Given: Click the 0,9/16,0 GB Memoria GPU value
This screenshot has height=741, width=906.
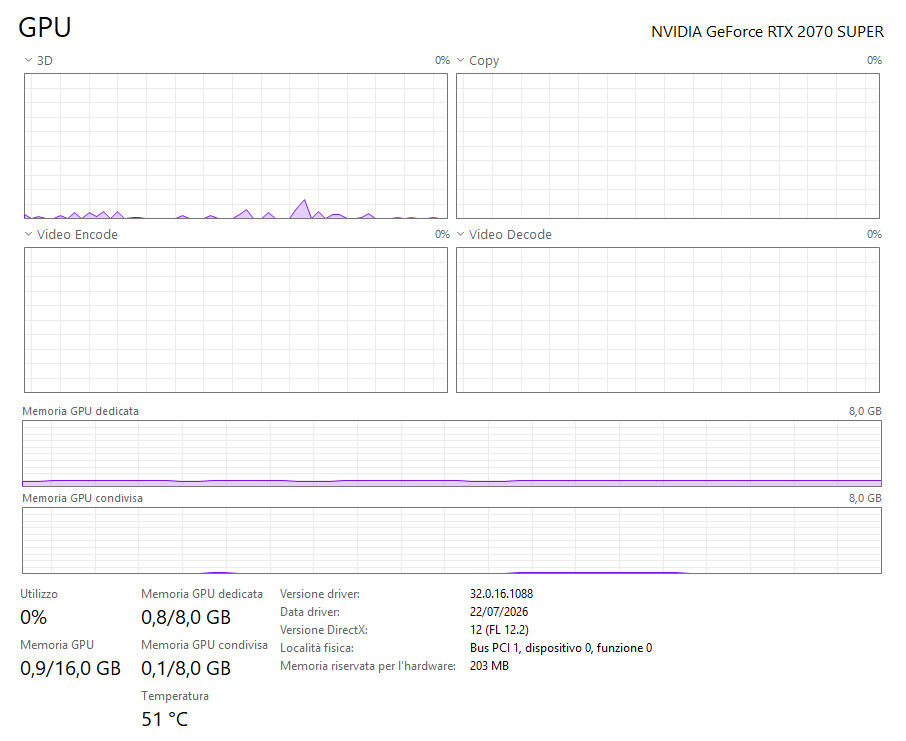Looking at the screenshot, I should click(x=70, y=668).
